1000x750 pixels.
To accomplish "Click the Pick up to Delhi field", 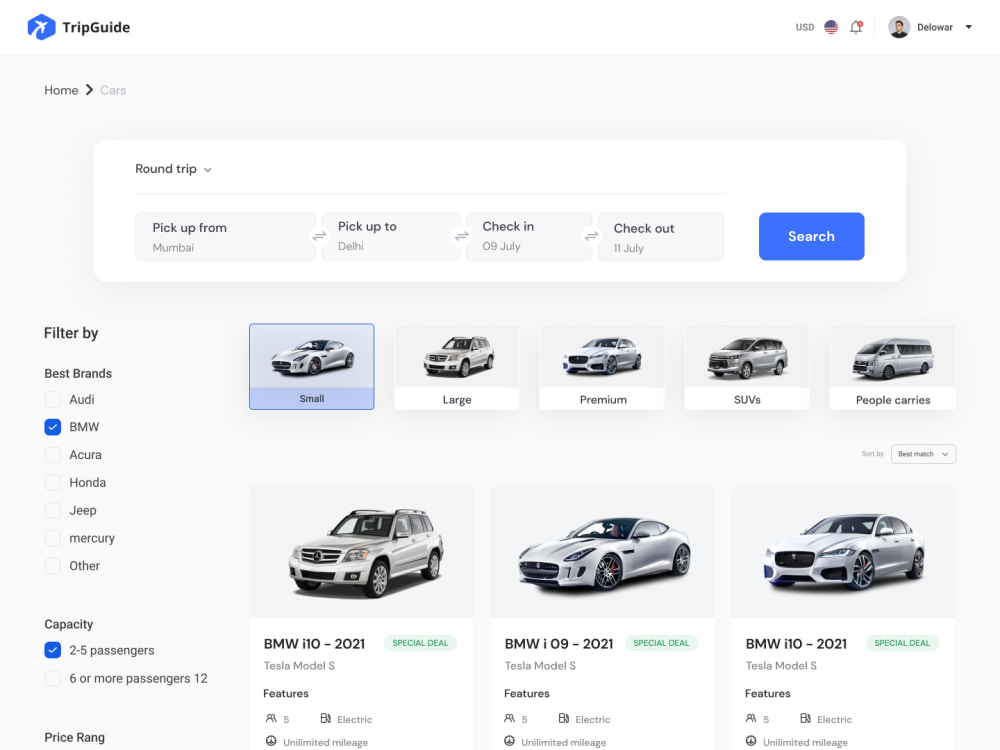I will point(390,237).
